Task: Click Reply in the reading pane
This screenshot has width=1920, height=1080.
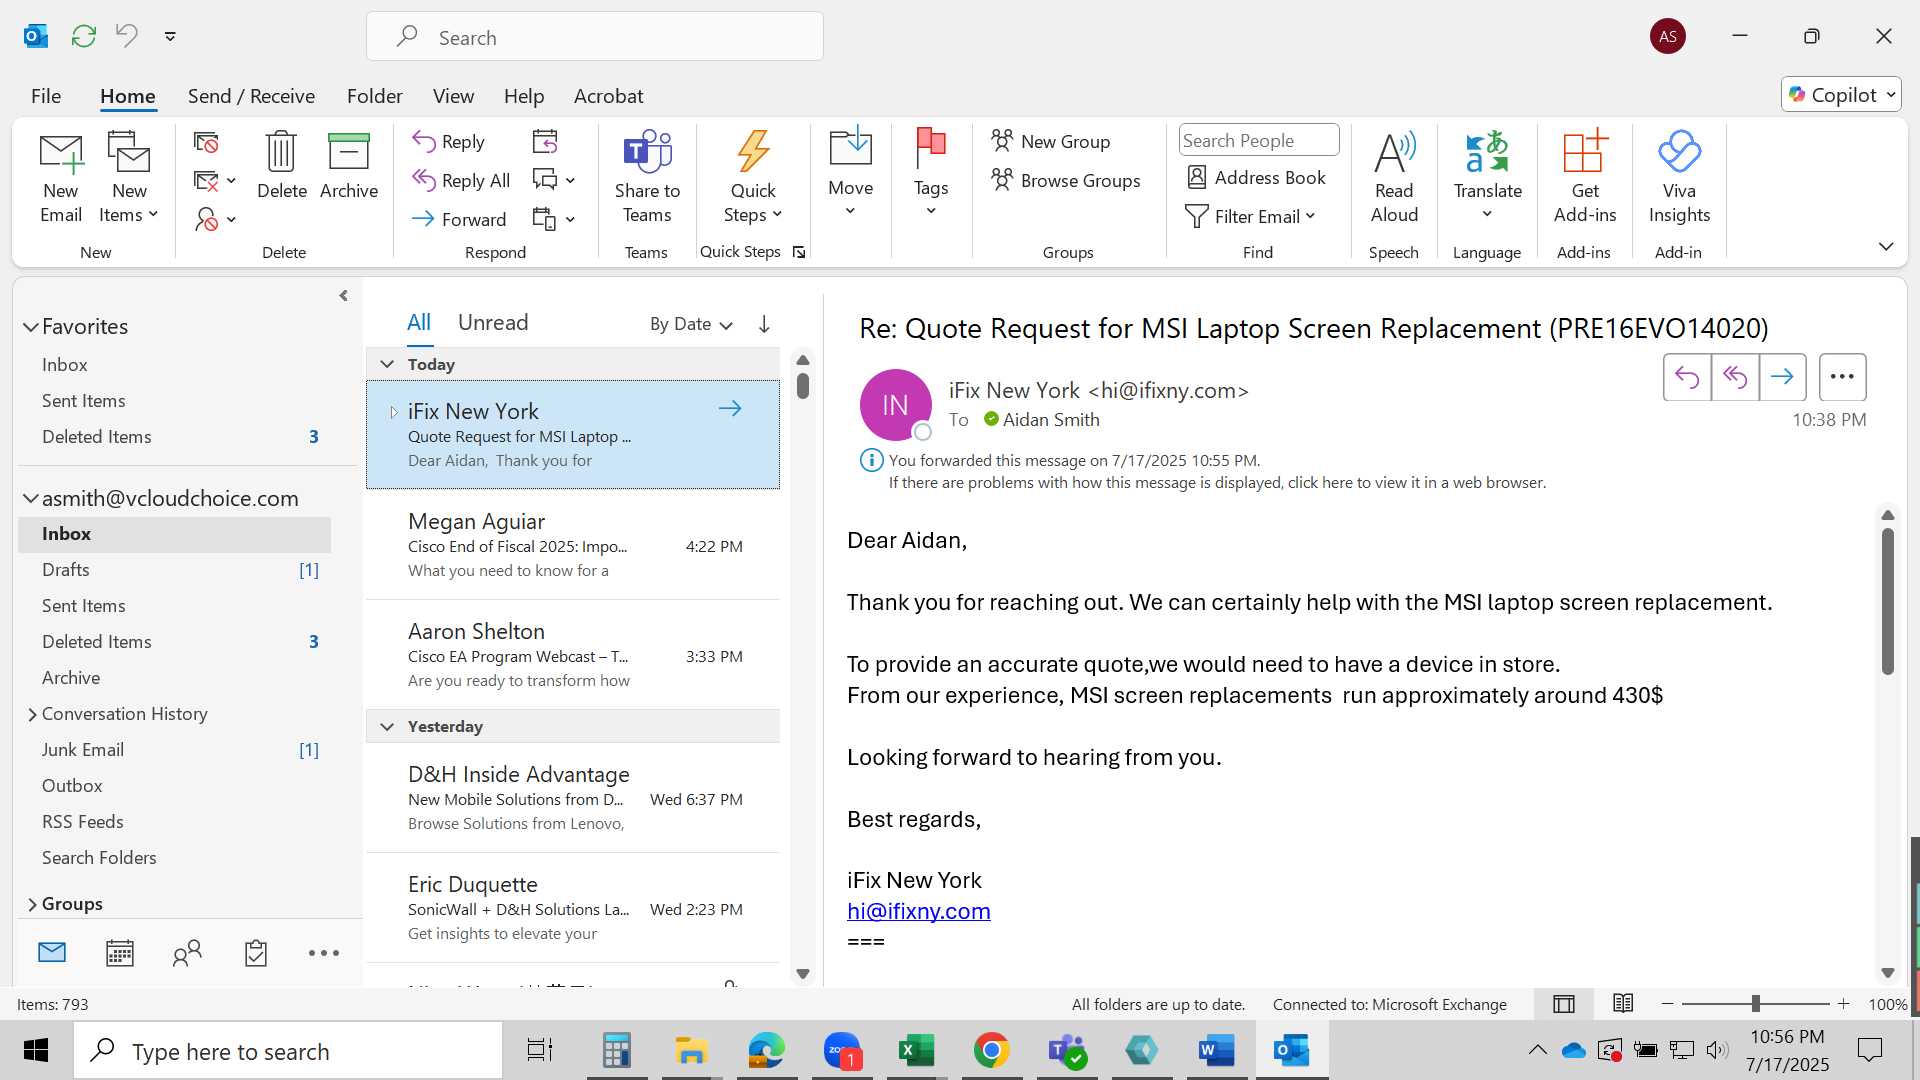Action: tap(1687, 377)
